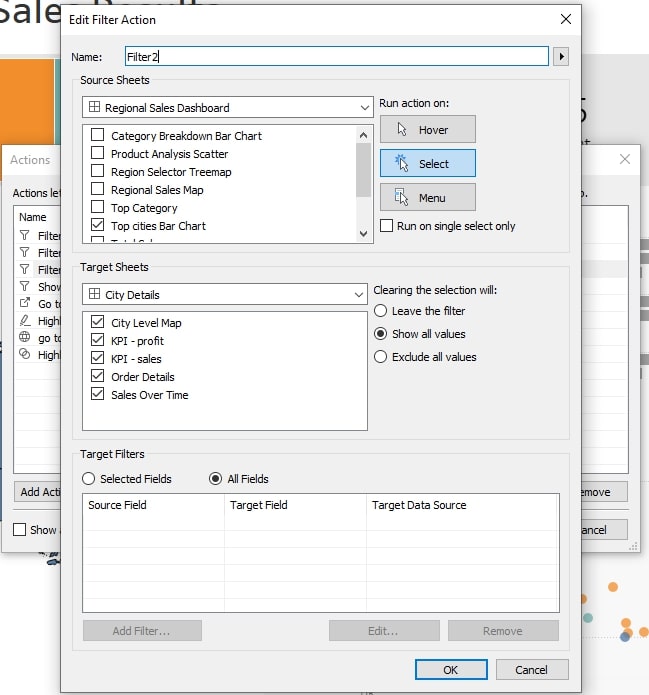The image size is (649, 695).
Task: Click the first filter funnel icon in Actions list
Action: tap(25, 235)
